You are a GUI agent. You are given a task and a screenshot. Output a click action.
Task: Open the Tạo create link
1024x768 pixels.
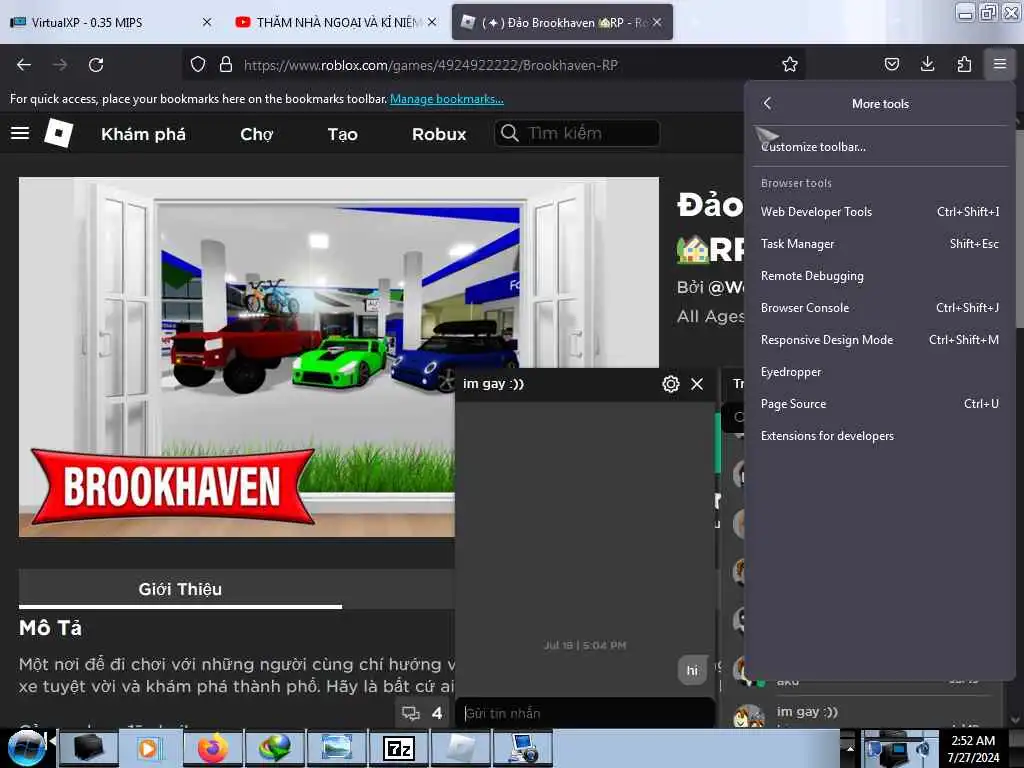342,134
